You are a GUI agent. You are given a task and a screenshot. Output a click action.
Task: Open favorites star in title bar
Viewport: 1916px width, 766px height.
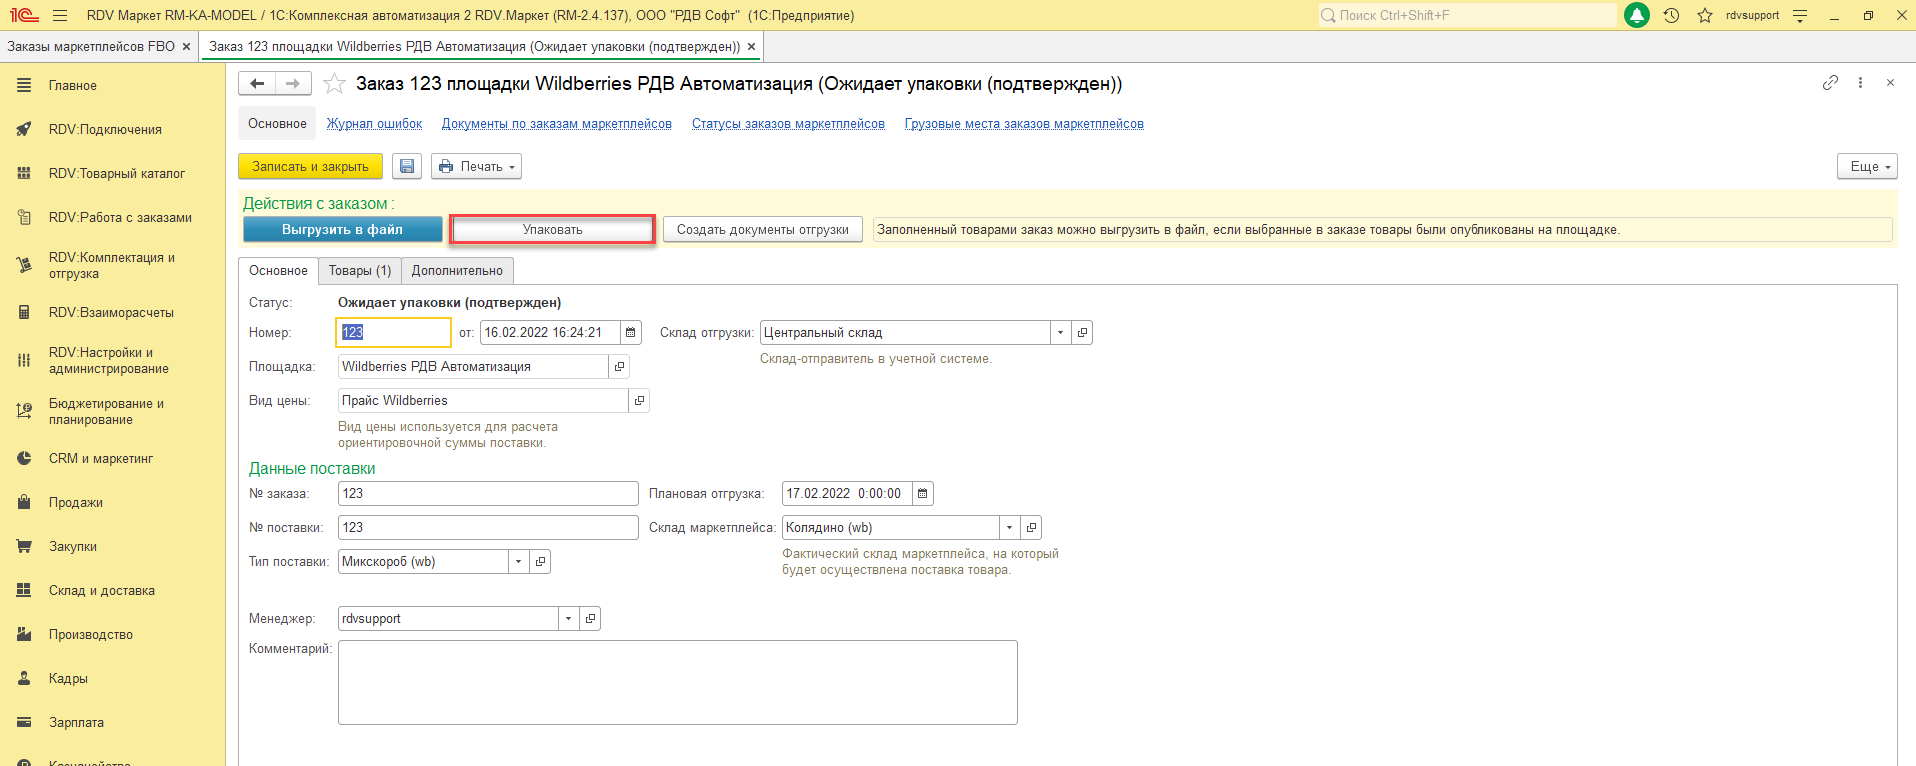(1705, 15)
